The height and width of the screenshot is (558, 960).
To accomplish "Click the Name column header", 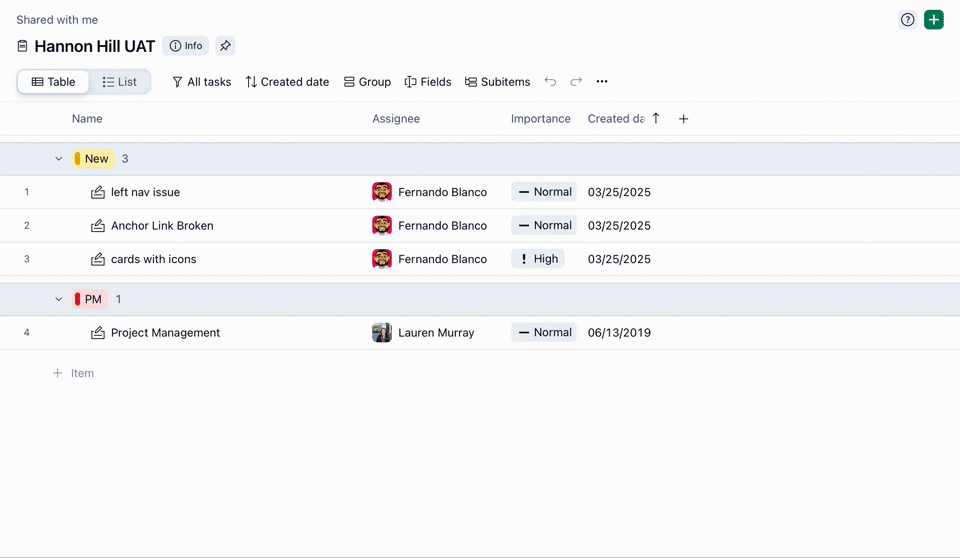I will tap(87, 119).
